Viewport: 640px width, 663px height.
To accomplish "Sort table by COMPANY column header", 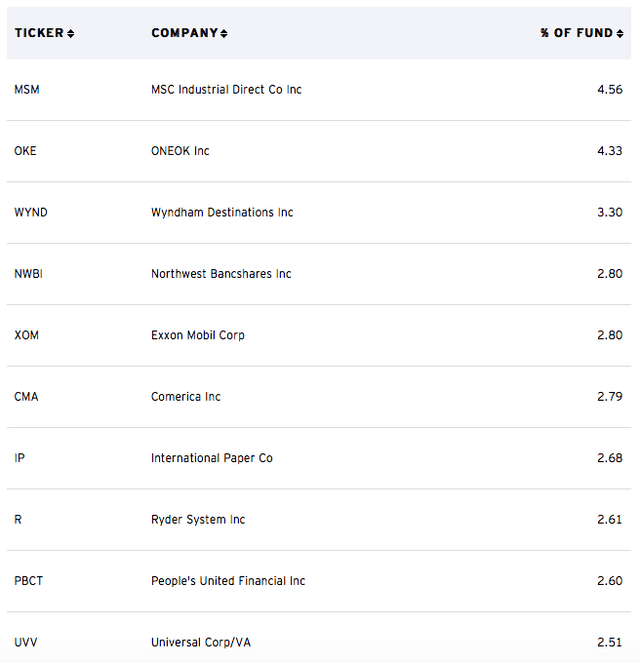I will coord(185,33).
